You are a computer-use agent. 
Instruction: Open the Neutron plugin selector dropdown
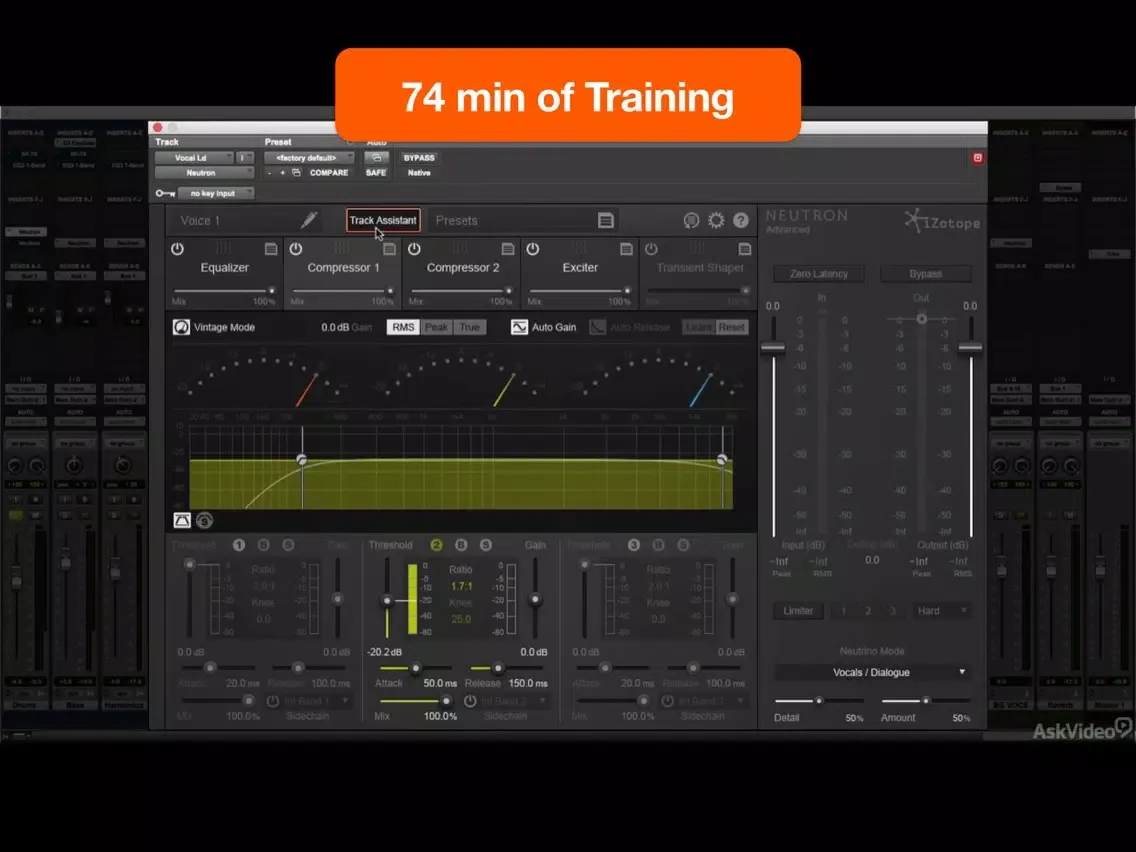point(204,173)
